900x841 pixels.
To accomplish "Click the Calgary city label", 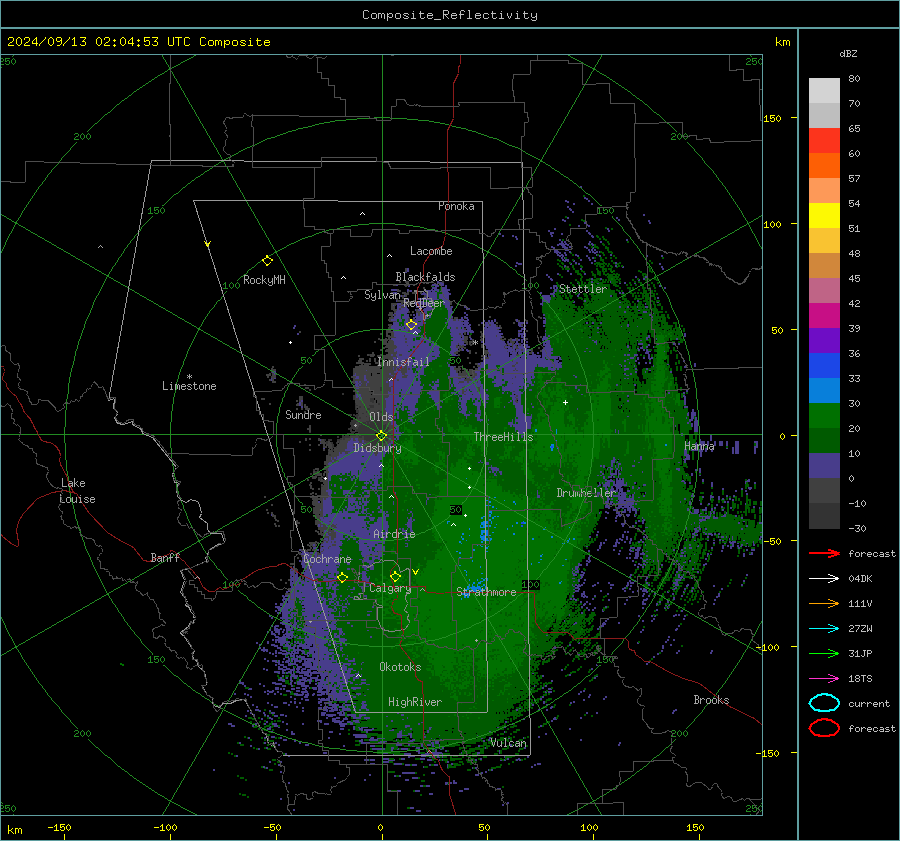I will click(x=390, y=588).
